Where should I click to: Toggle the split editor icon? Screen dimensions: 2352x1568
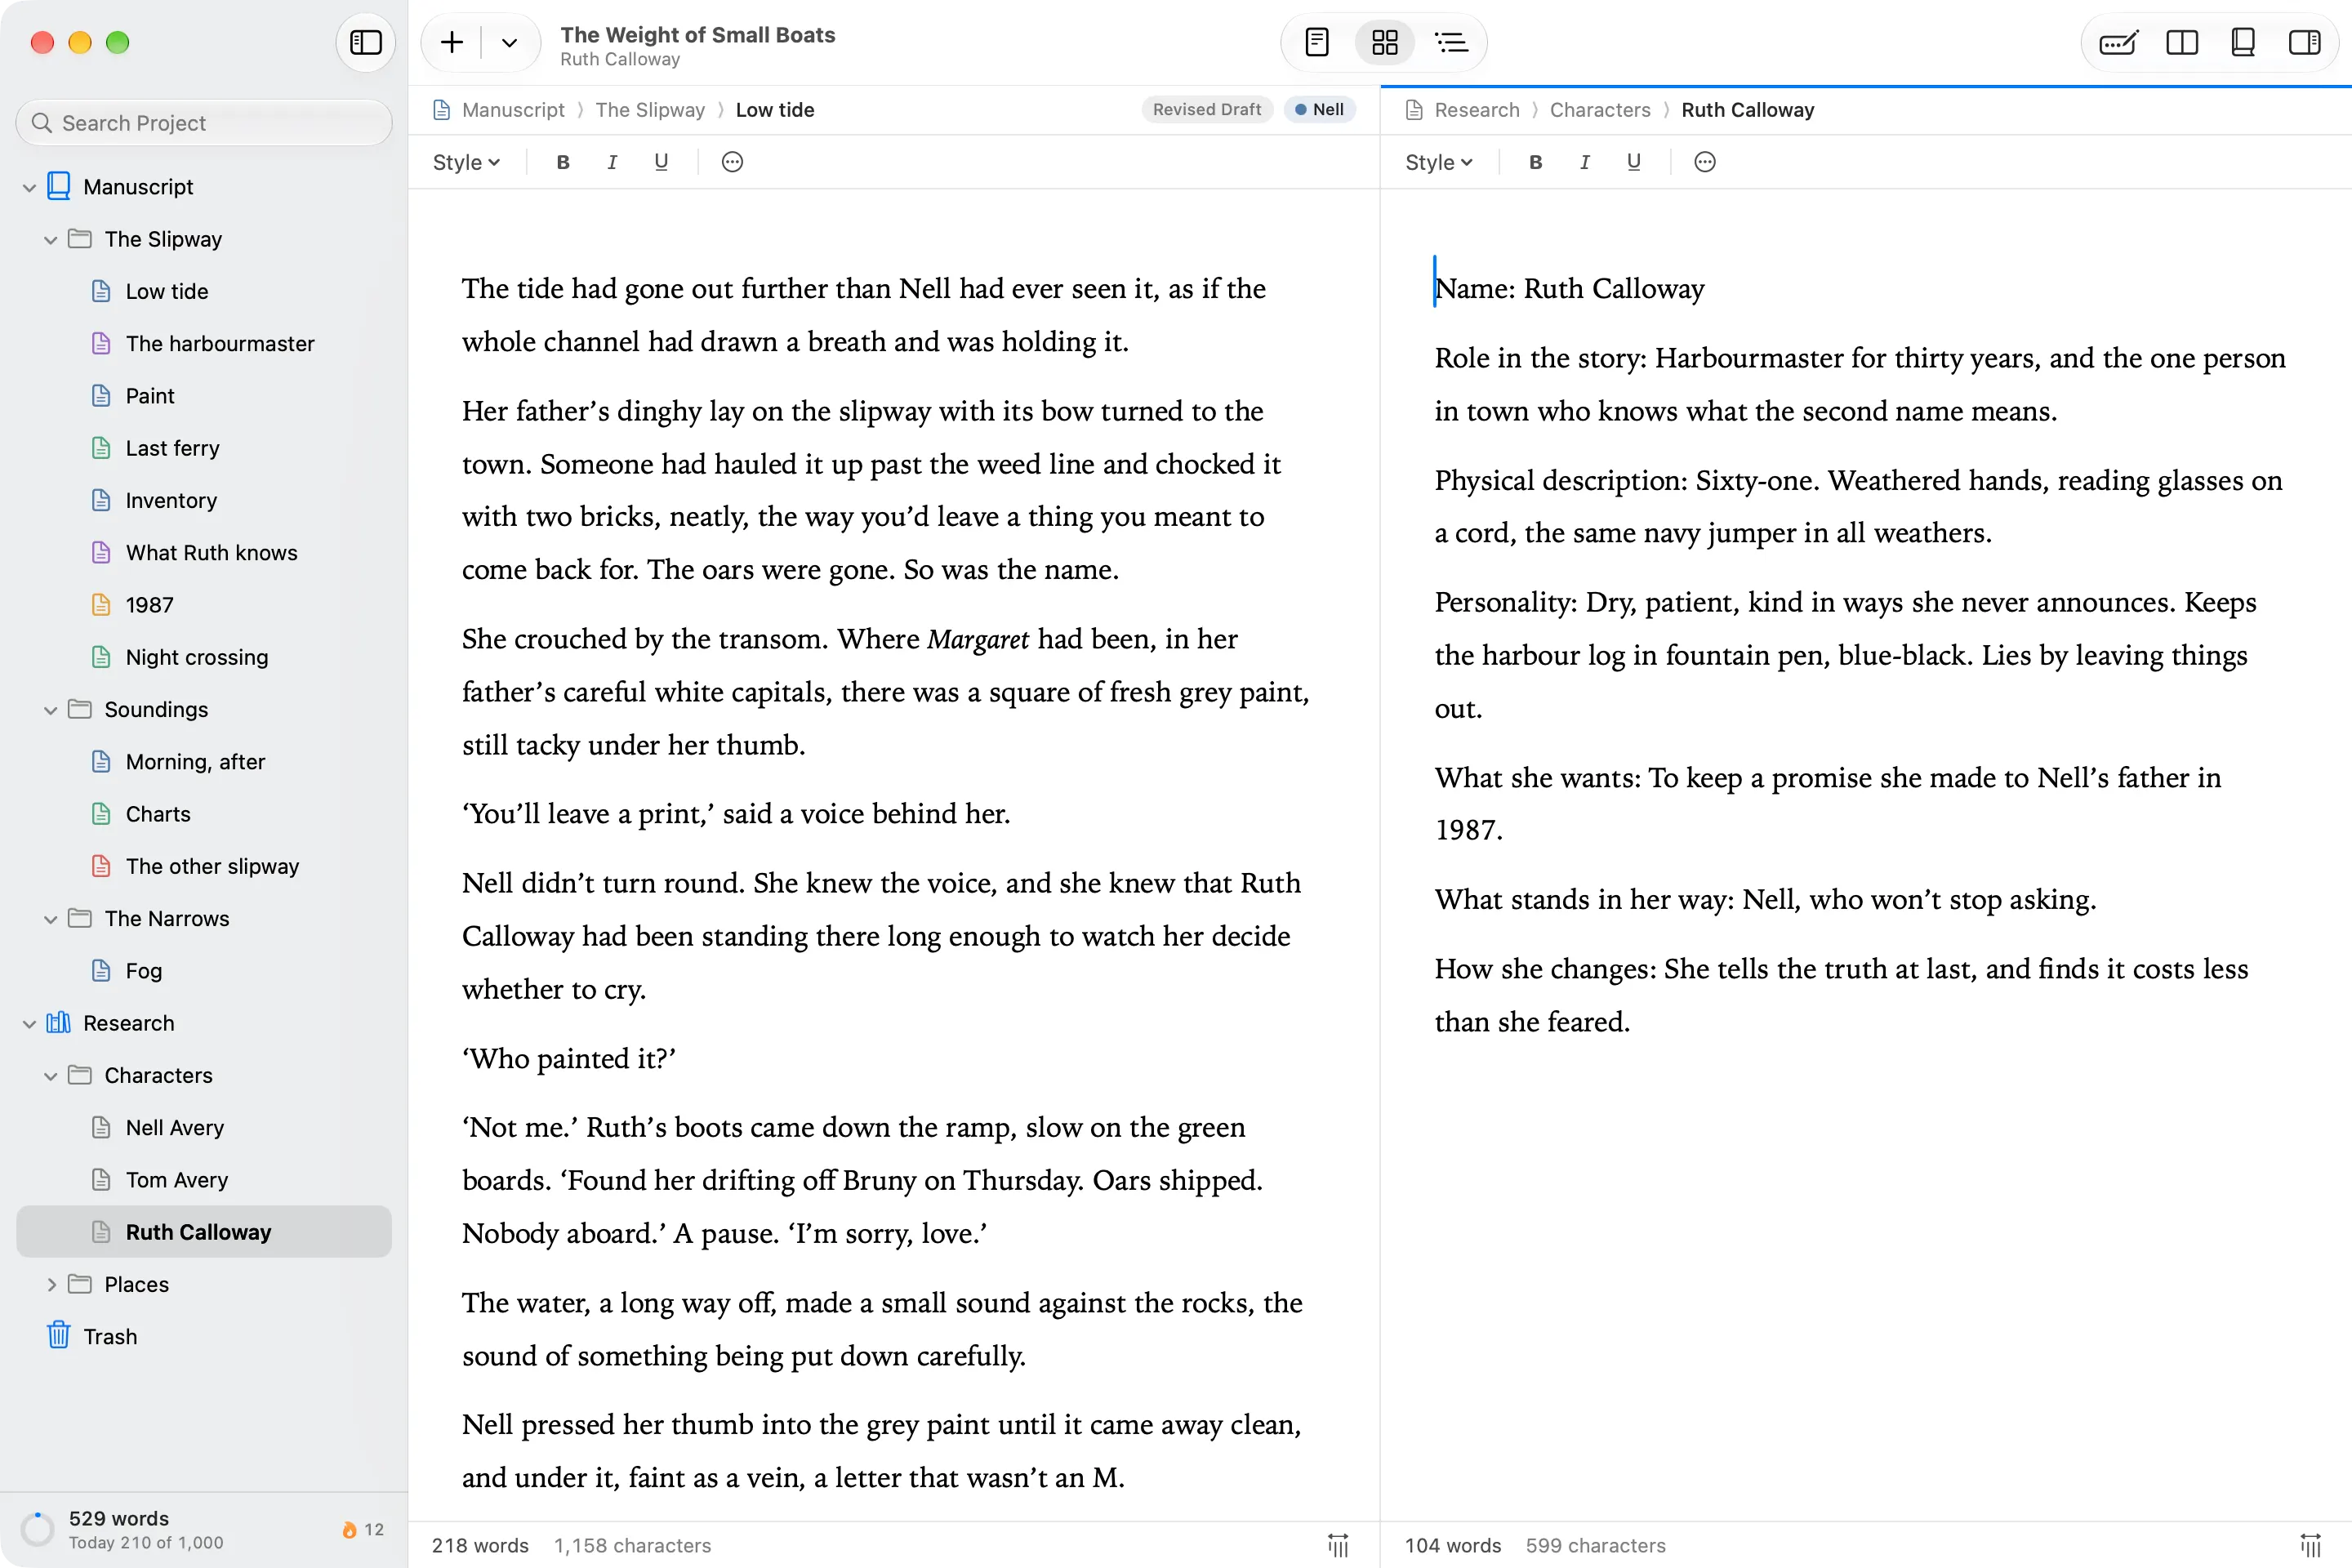tap(2182, 42)
